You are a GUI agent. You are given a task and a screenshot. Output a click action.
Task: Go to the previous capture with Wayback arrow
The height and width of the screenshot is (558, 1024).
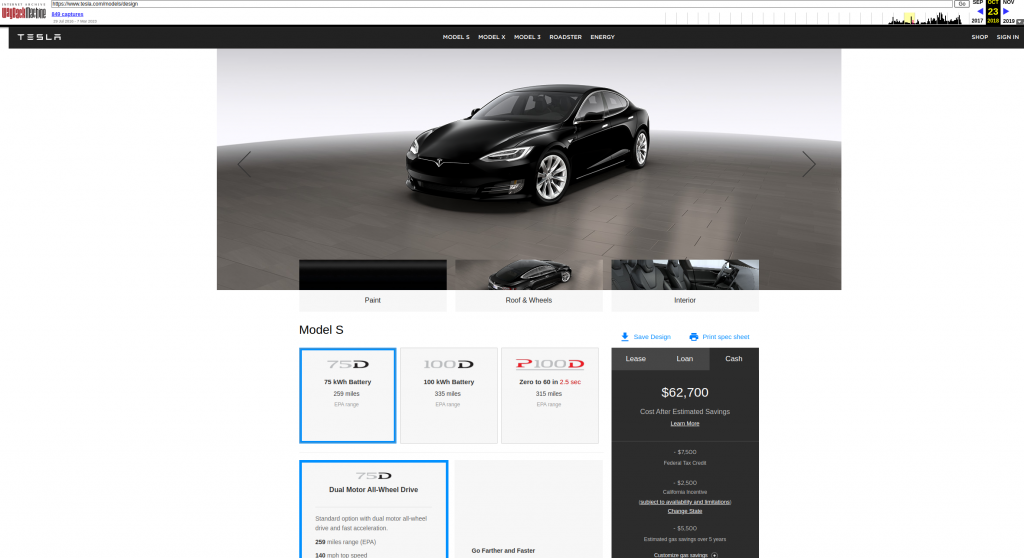(980, 11)
